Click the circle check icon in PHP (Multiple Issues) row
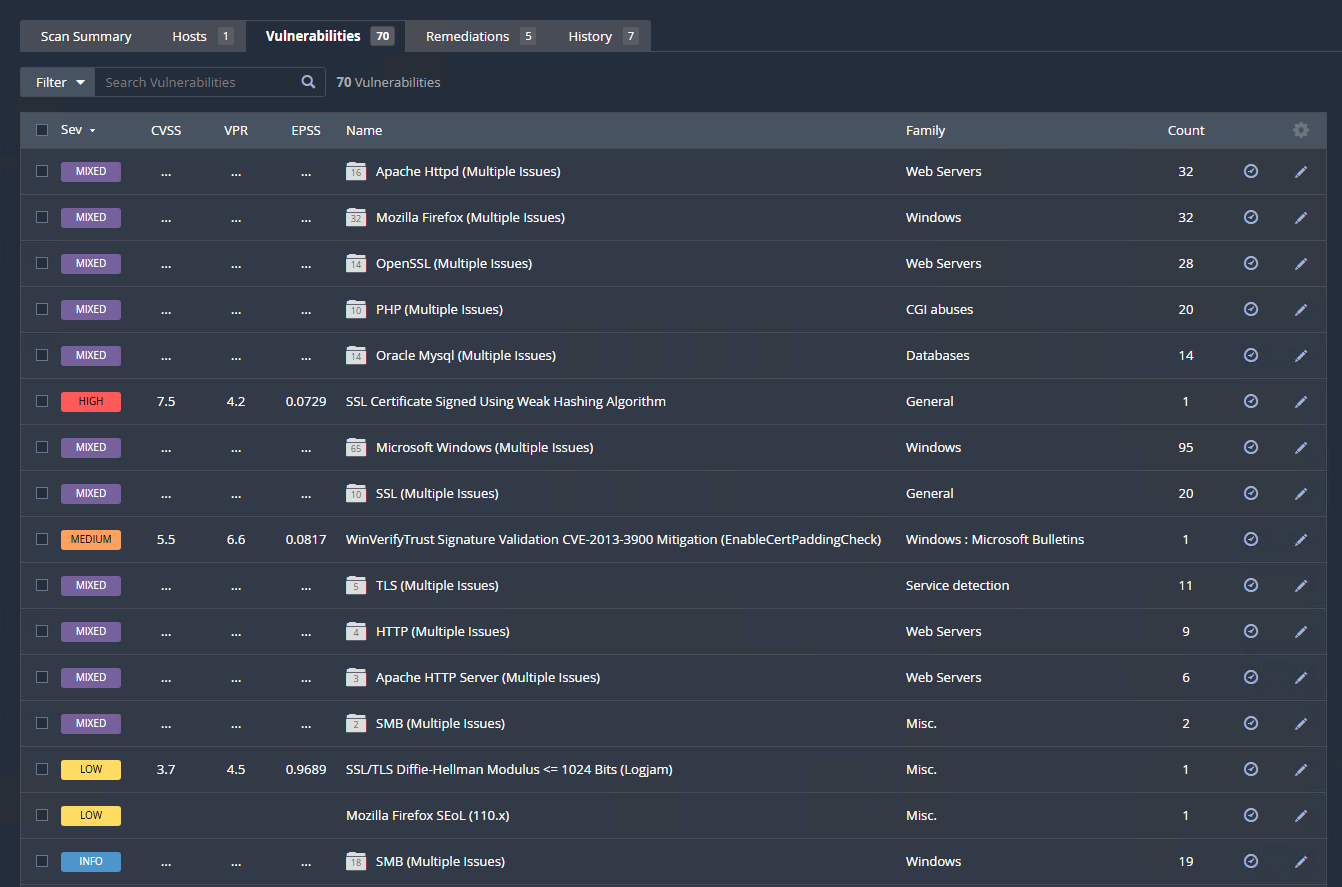The image size is (1342, 887). 1250,309
